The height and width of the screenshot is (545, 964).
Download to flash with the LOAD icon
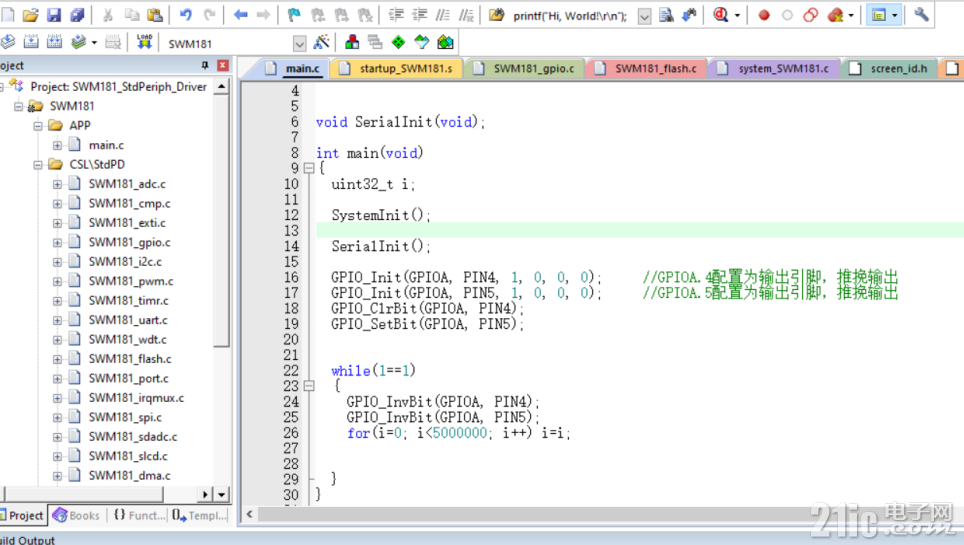click(144, 42)
